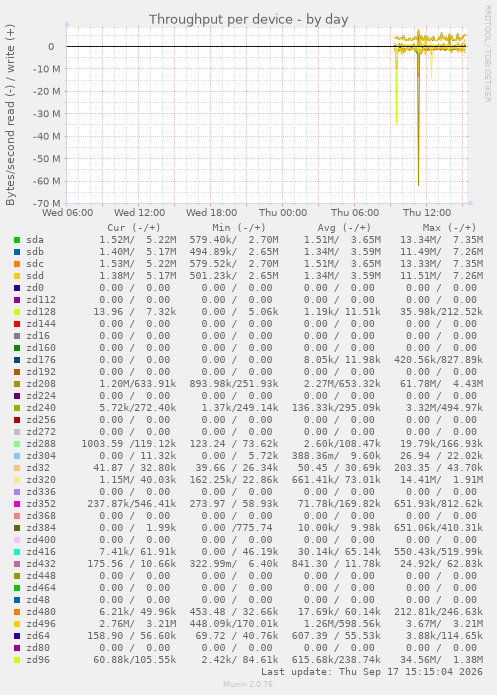Screen dimensions: 497x695
Task: Click the zd496 current value '2.76M/ 3.21M'
Action: 137,623
